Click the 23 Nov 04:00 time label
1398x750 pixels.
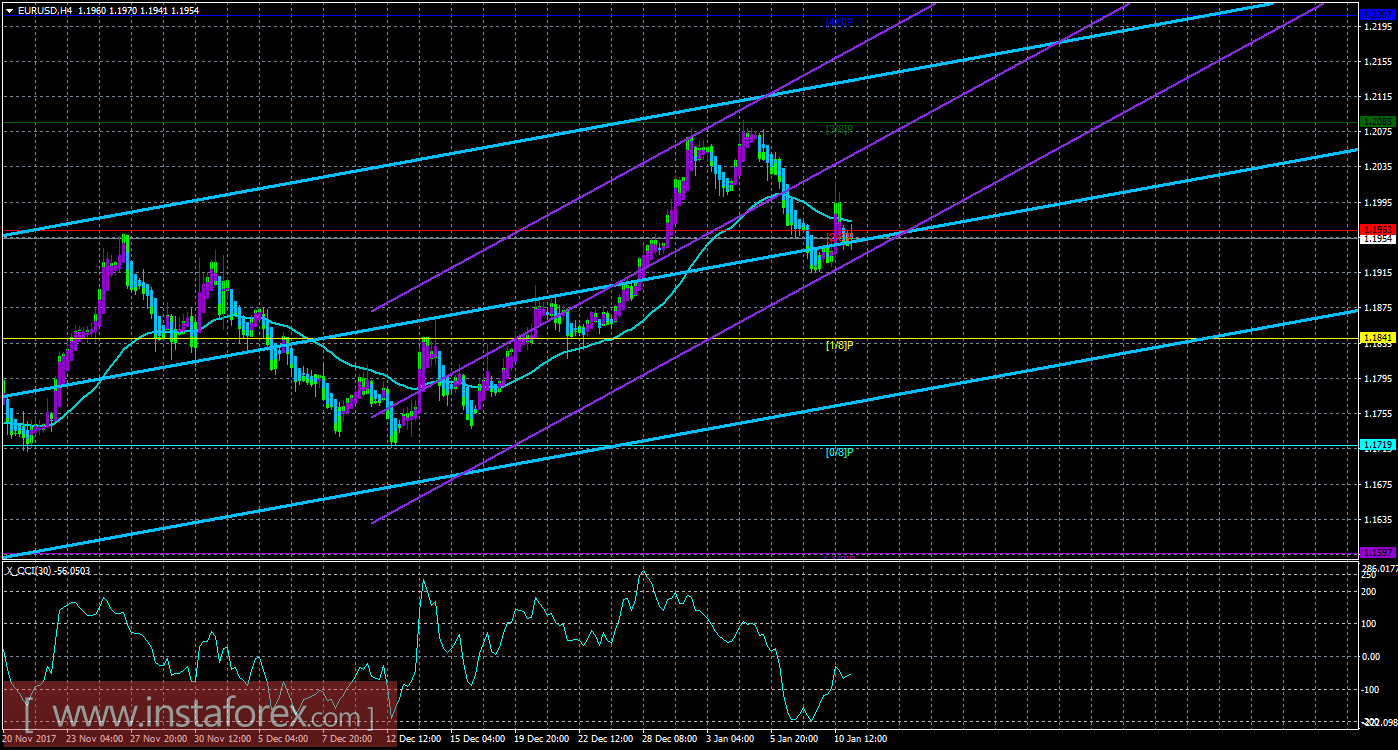click(x=93, y=739)
